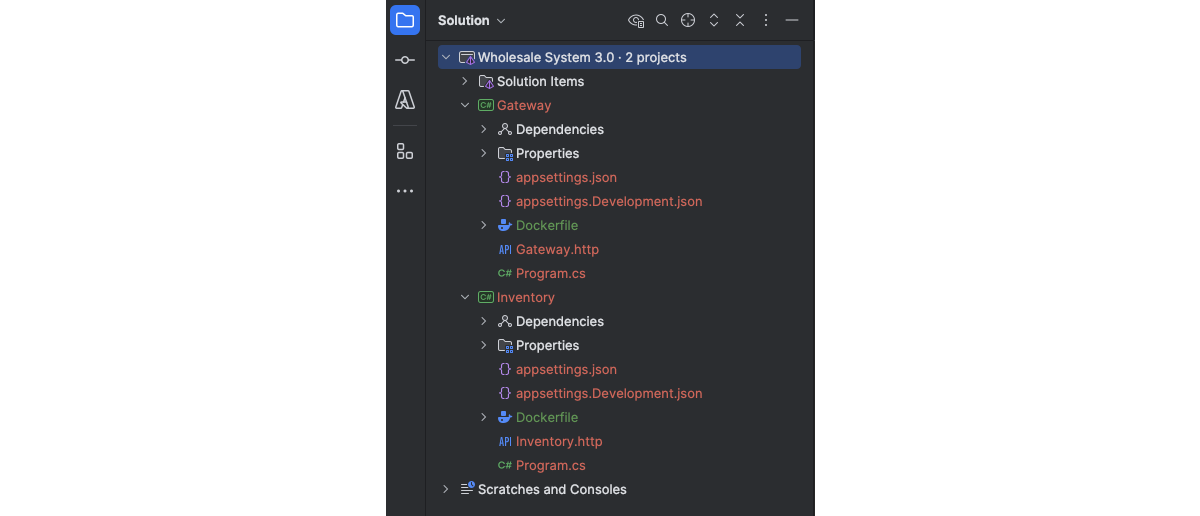Viewport: 1200px width, 516px height.
Task: Open appsettings.Development.json in Inventory project
Action: coord(609,393)
